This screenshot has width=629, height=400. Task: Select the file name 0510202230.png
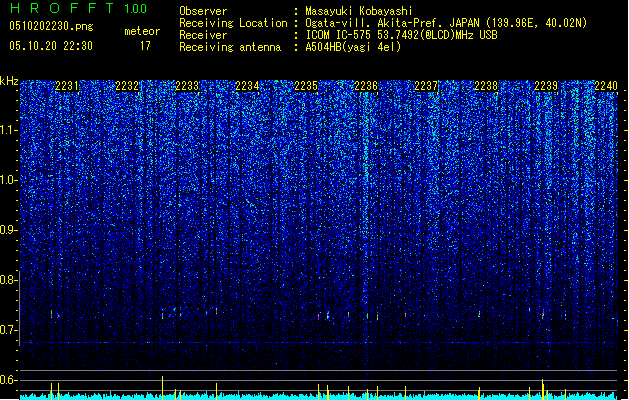tap(51, 26)
